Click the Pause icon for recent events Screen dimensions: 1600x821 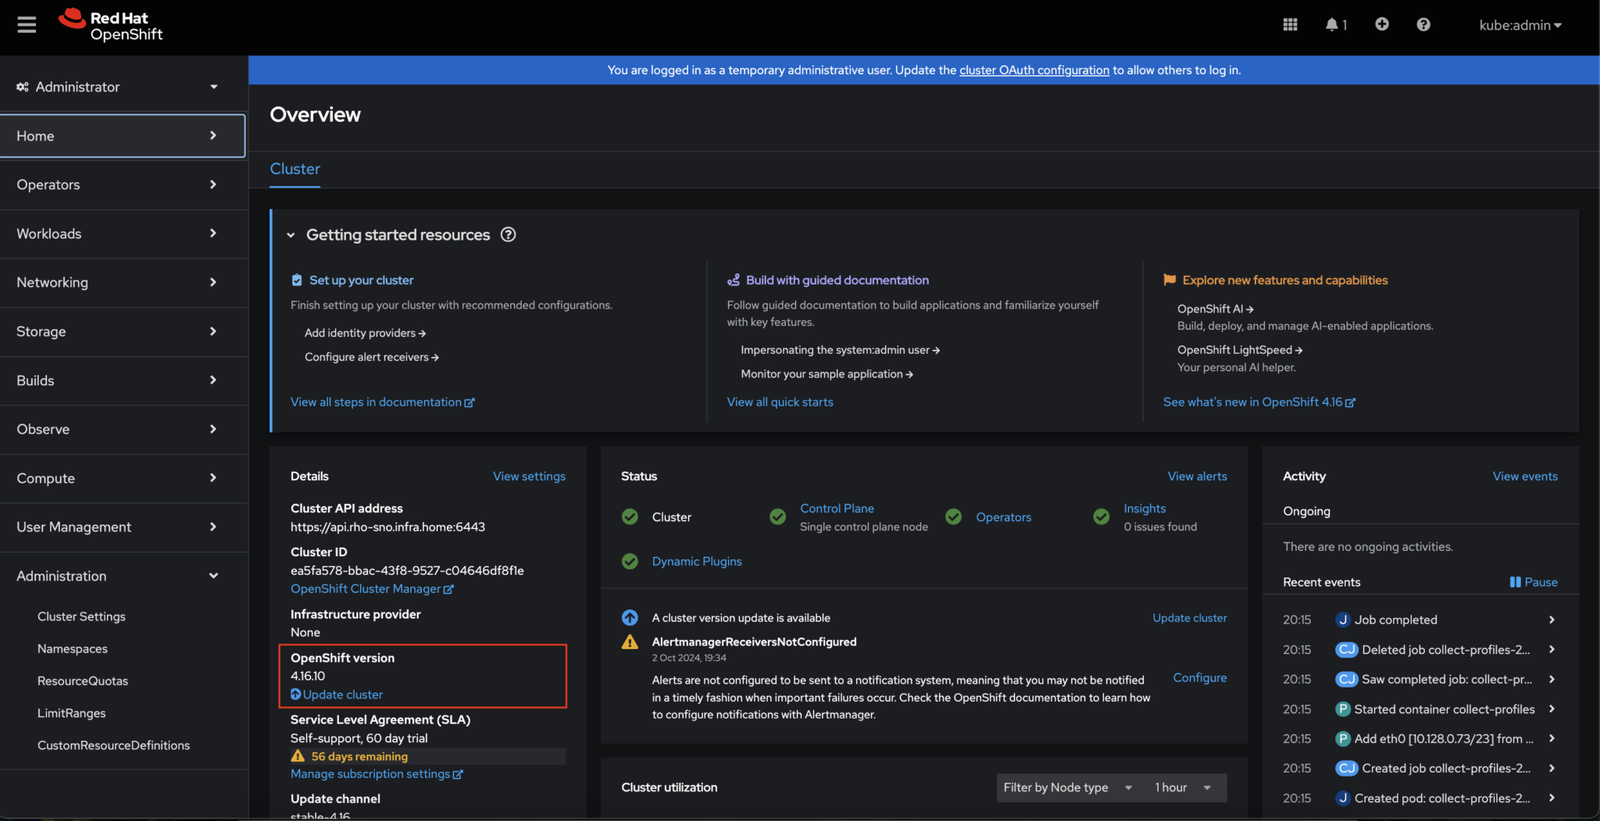[1515, 582]
